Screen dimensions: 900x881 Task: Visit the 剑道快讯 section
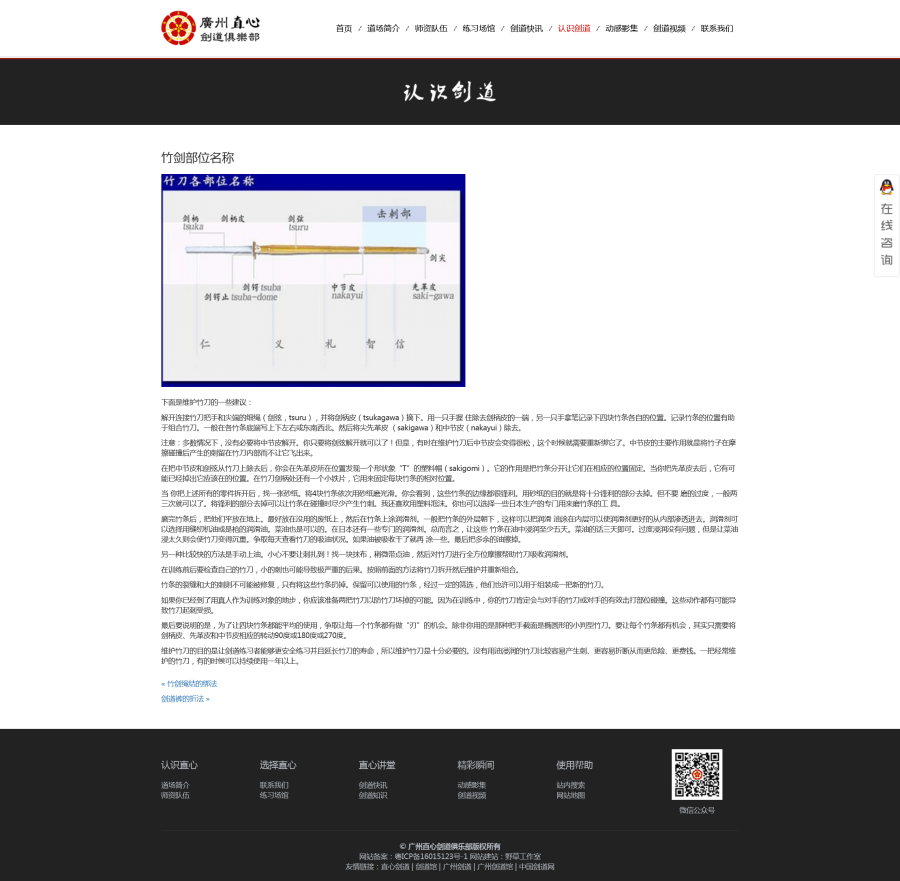coord(527,29)
